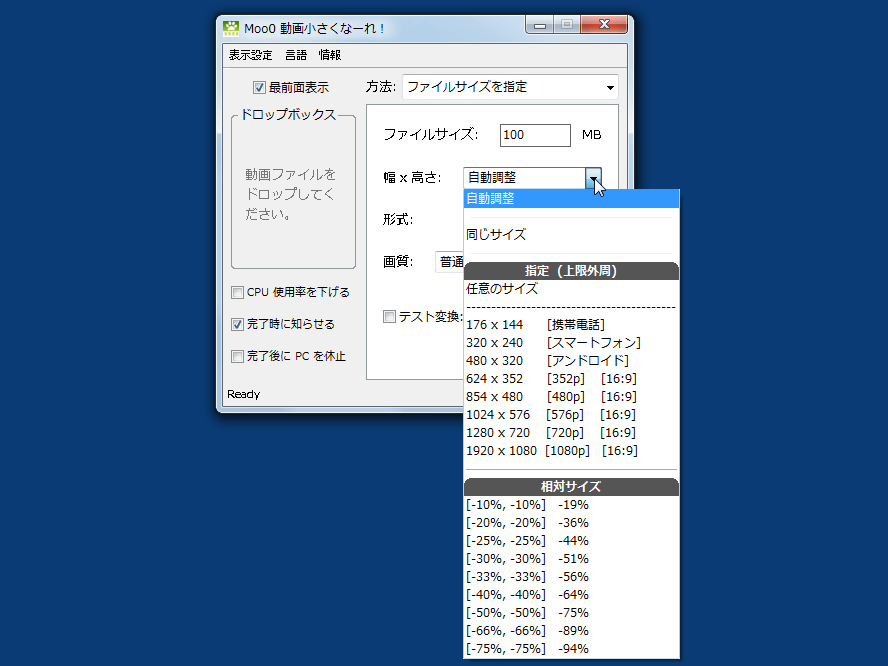
Task: Choose 320 x 240 [スマートフォン] size
Action: (x=571, y=343)
